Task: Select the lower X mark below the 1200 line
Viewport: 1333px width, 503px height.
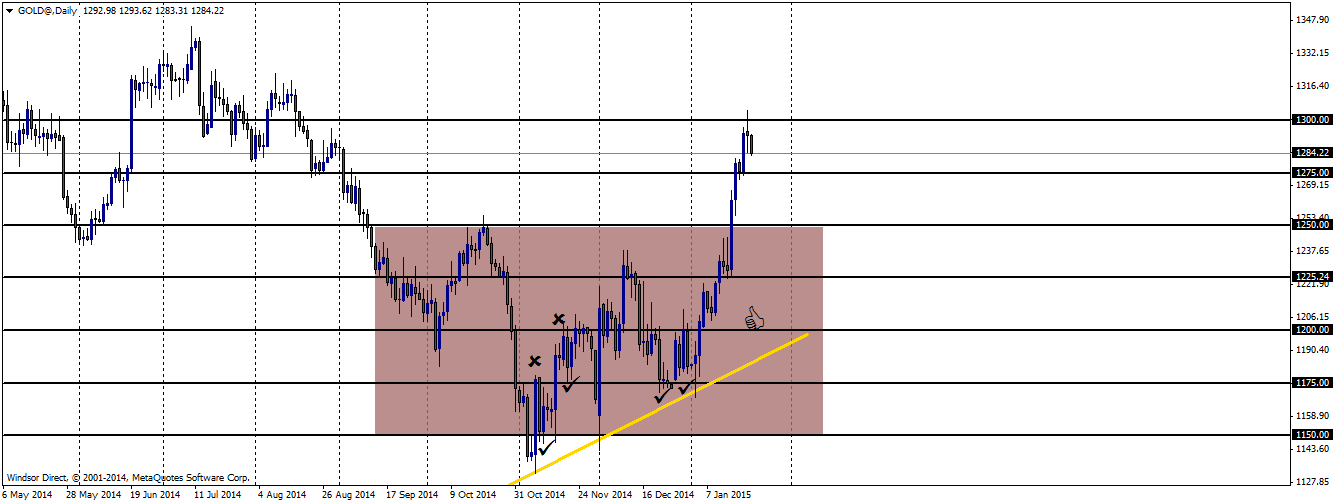Action: 535,361
